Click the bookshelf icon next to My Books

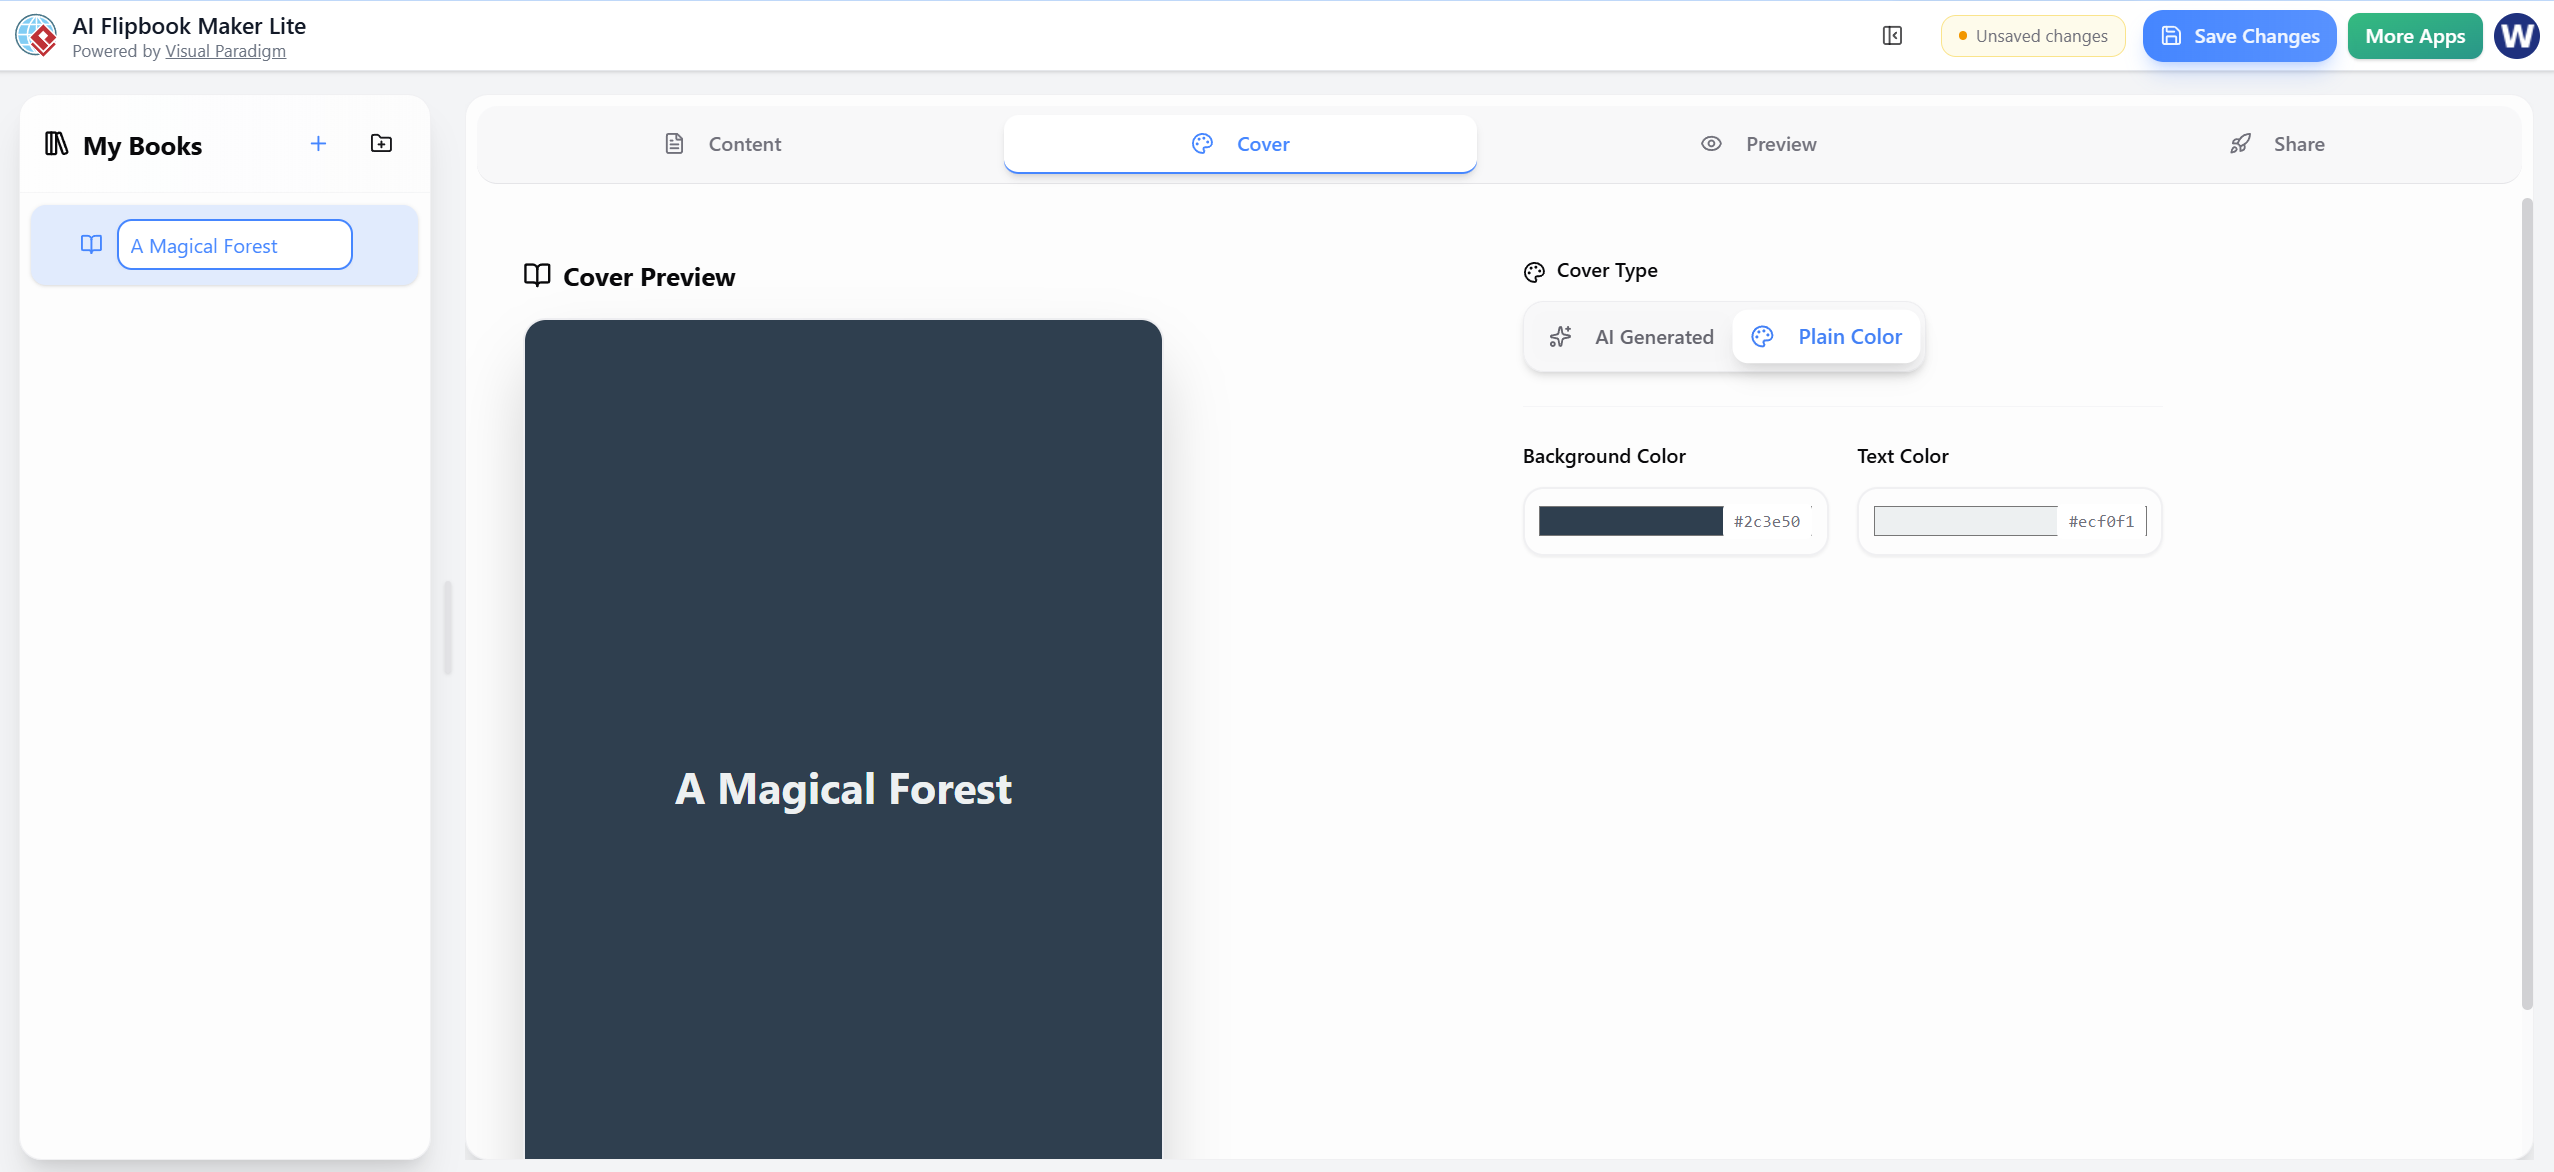pos(56,144)
